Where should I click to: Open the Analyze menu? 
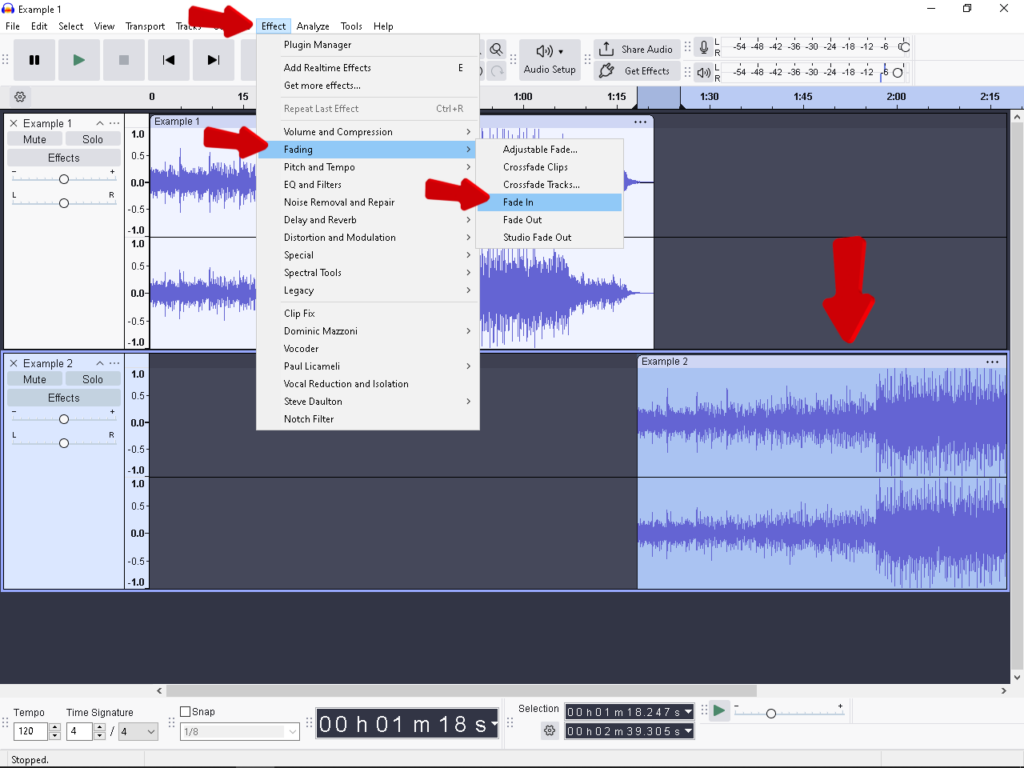click(x=312, y=26)
